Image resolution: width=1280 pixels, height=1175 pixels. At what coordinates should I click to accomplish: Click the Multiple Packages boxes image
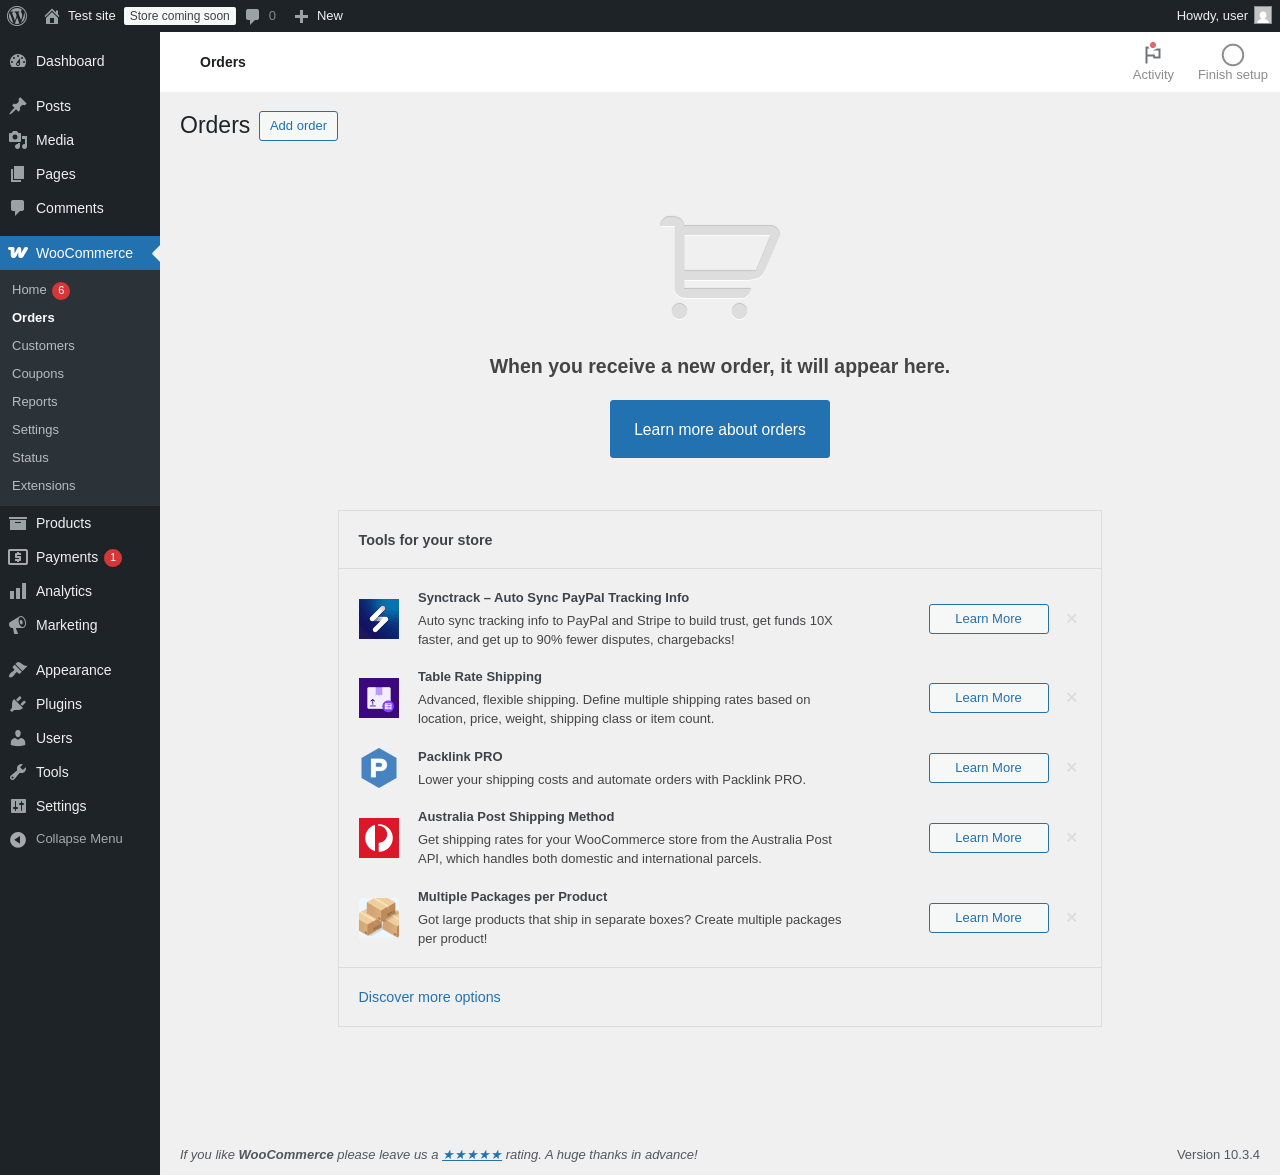(379, 918)
